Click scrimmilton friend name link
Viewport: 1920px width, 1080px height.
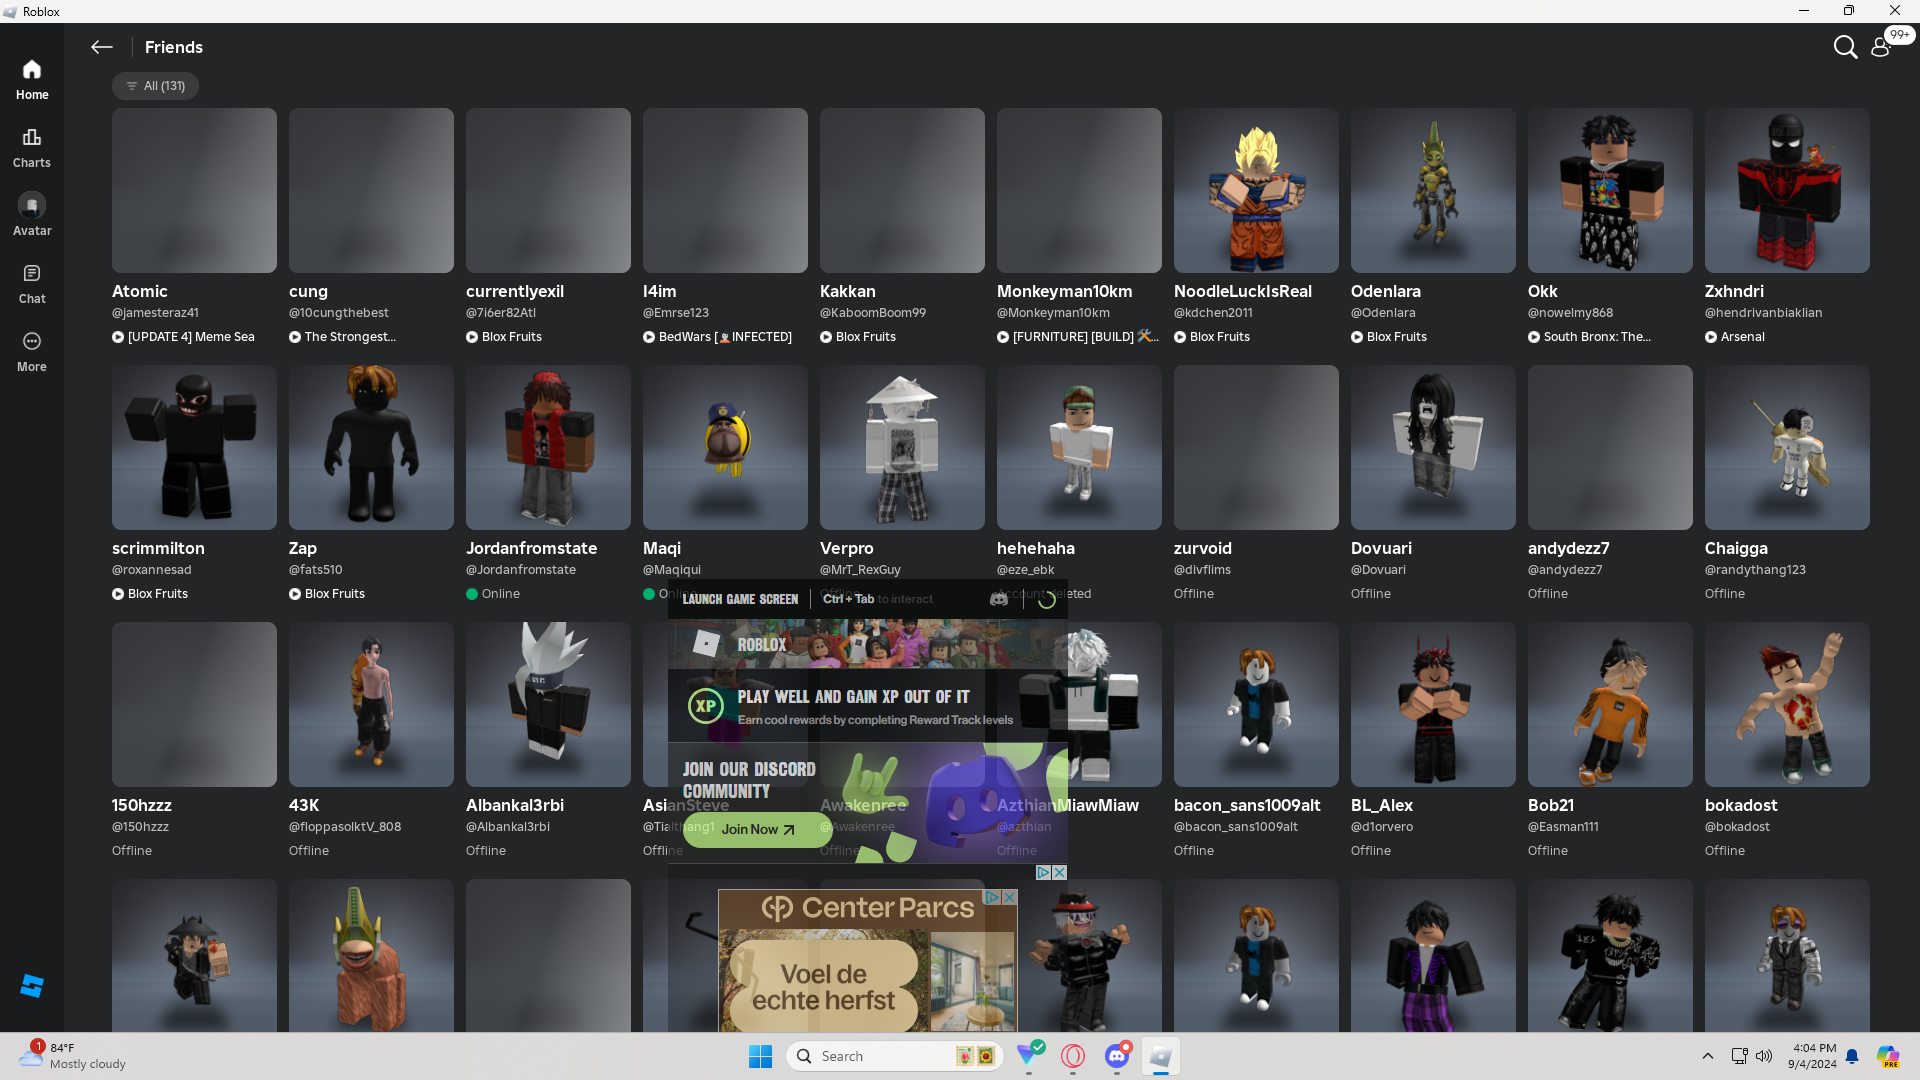coord(158,548)
